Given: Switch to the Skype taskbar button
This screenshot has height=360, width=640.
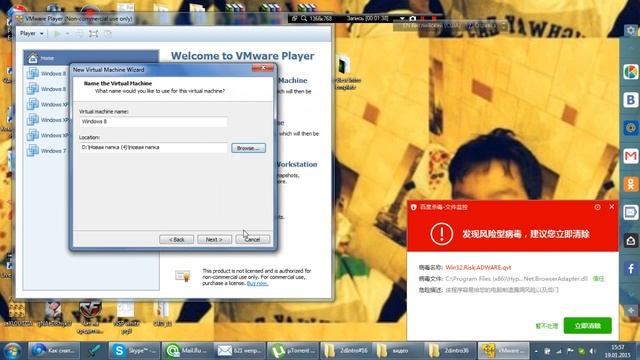Looking at the screenshot, I should coord(134,351).
